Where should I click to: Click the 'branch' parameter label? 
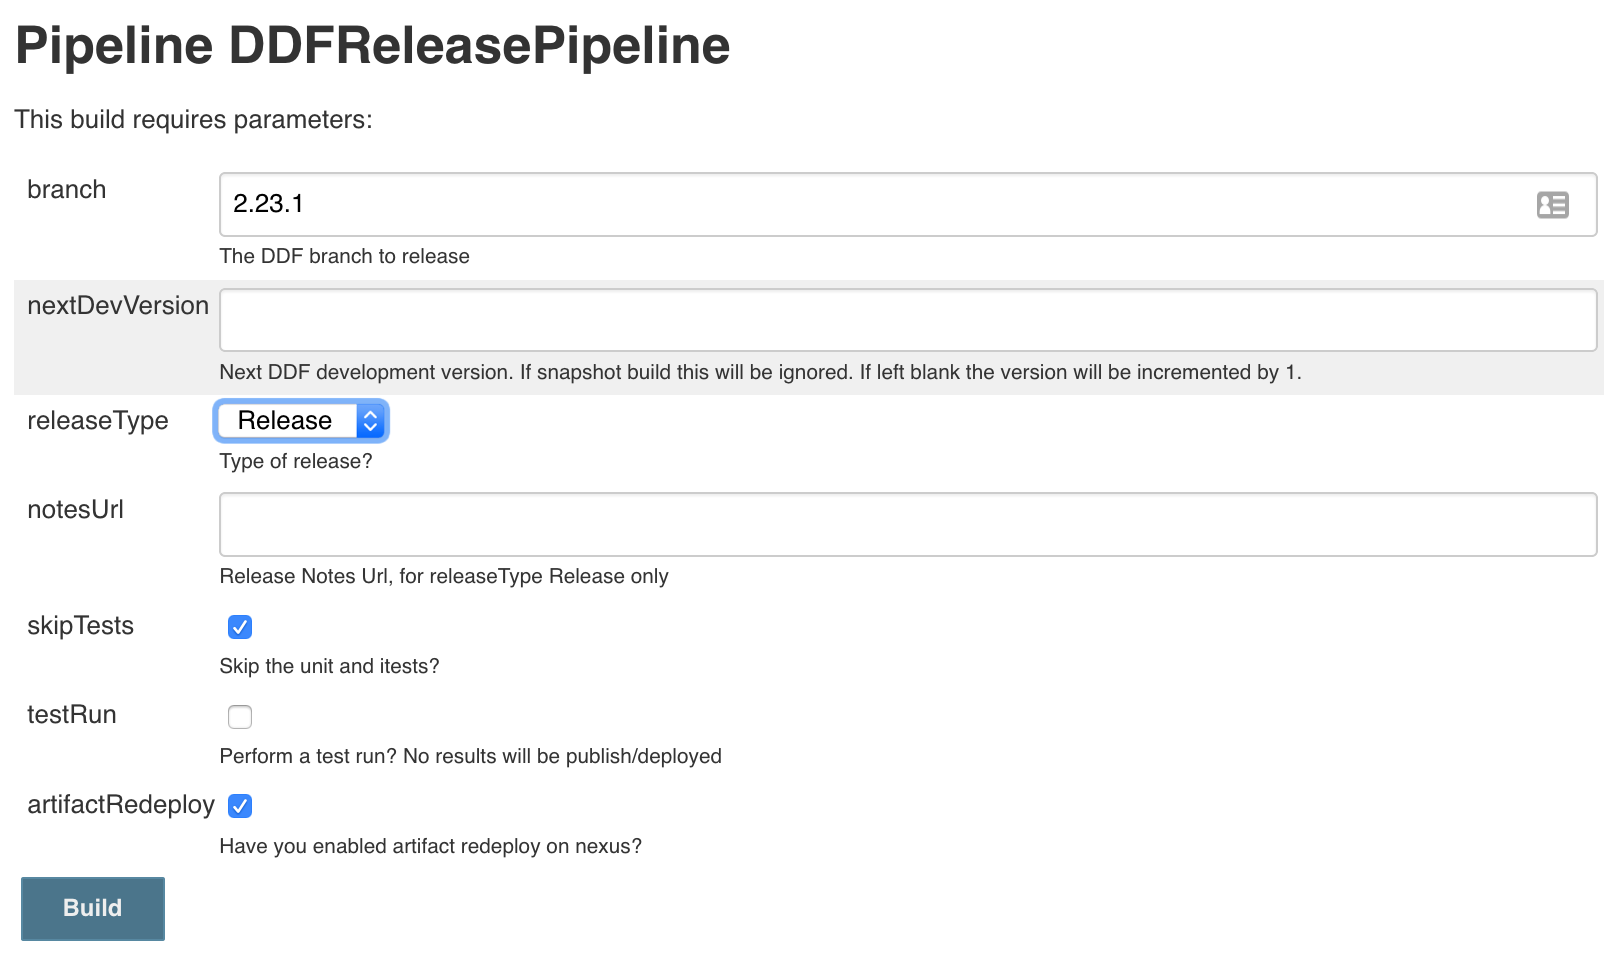tap(67, 190)
